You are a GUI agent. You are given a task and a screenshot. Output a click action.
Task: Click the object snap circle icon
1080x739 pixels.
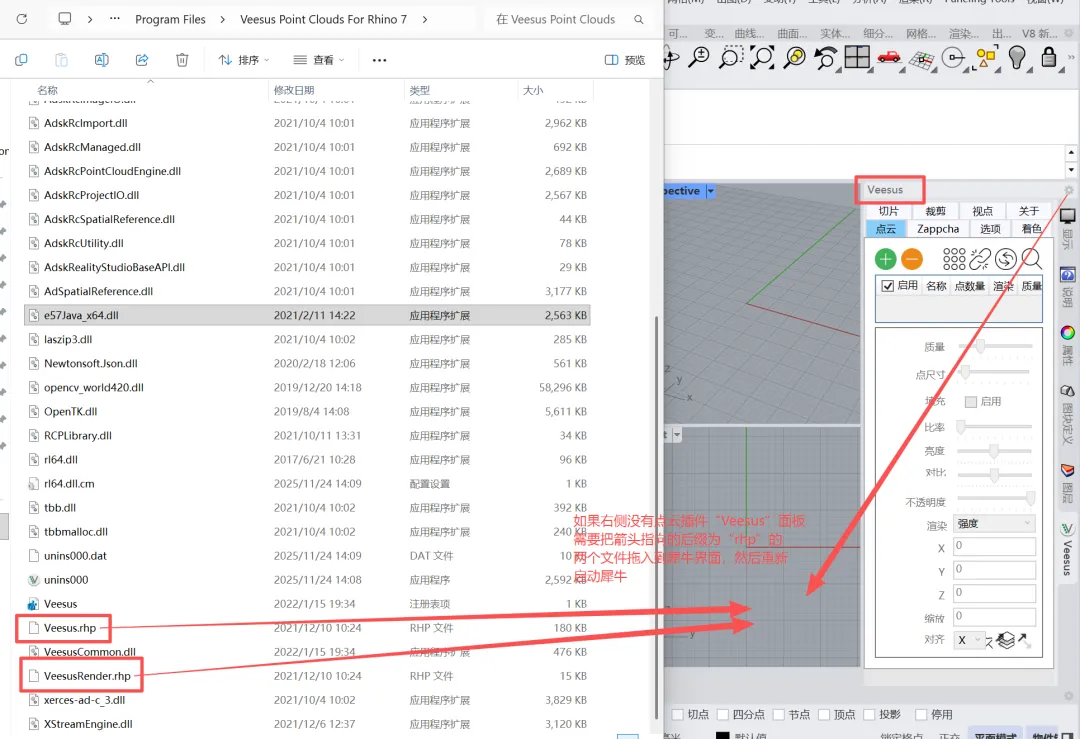[x=953, y=58]
